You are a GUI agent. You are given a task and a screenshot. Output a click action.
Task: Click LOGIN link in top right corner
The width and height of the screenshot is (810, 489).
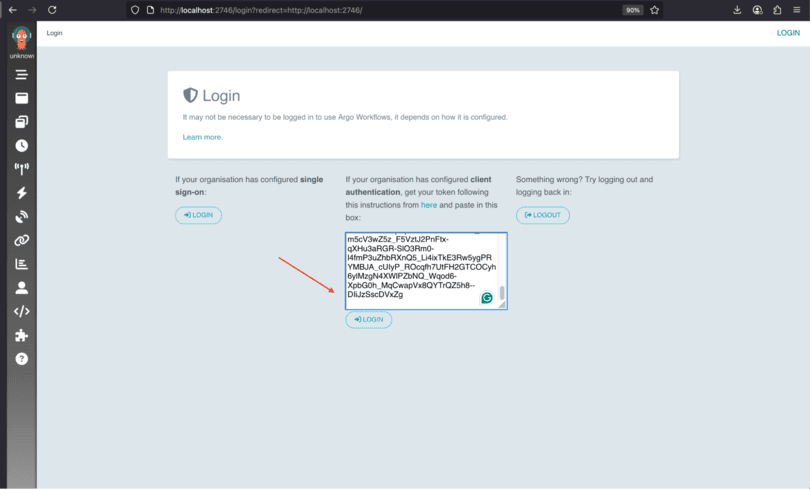(x=788, y=33)
